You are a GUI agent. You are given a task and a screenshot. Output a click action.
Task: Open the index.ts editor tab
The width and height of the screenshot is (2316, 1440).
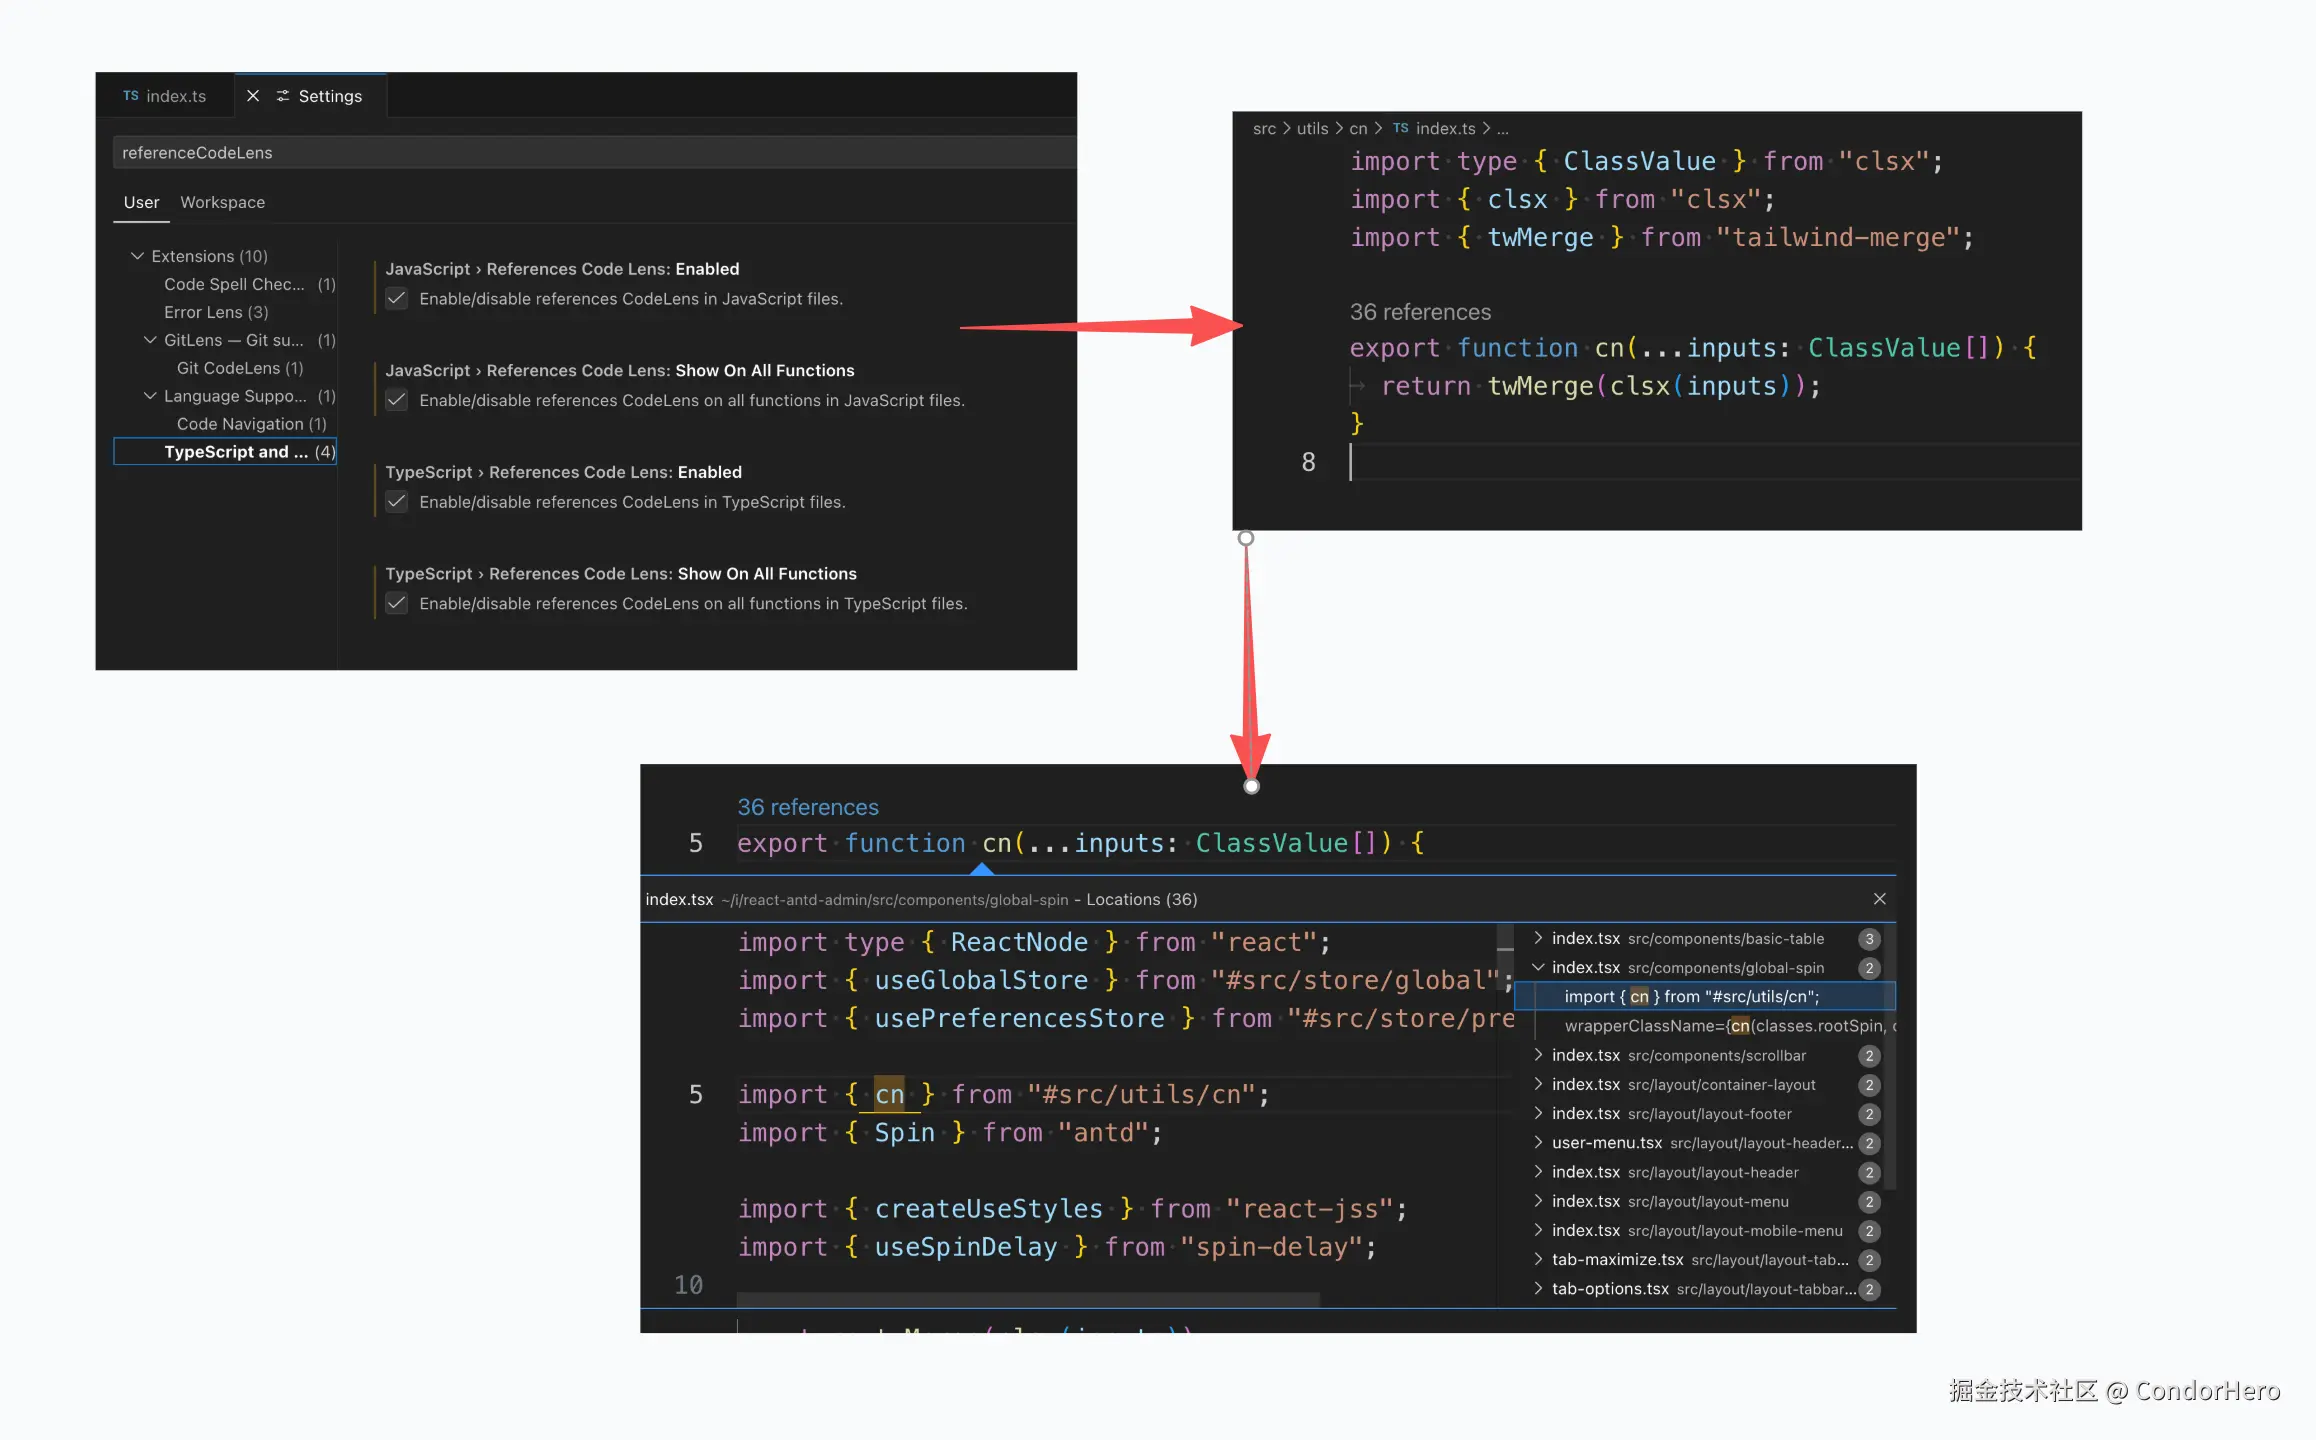click(x=175, y=96)
